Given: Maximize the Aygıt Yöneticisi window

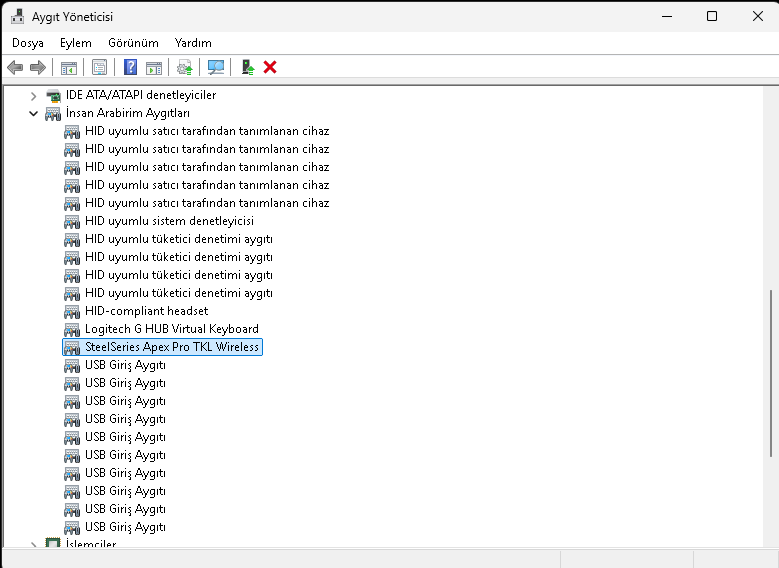Looking at the screenshot, I should coord(712,16).
